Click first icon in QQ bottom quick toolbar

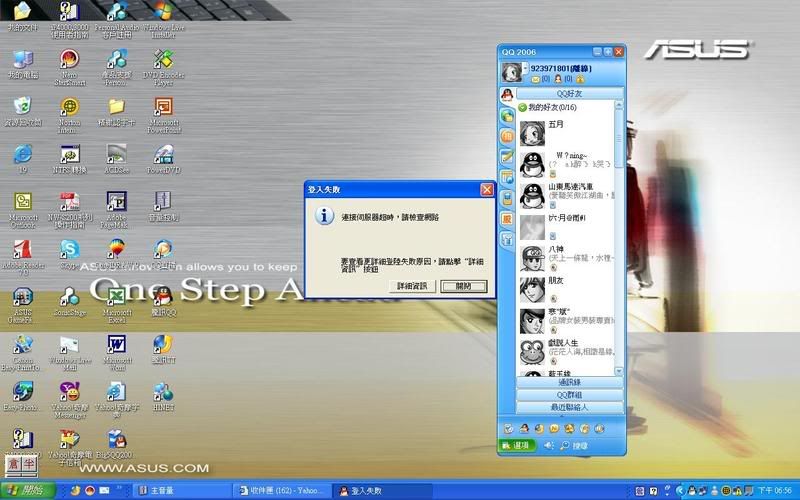point(508,429)
